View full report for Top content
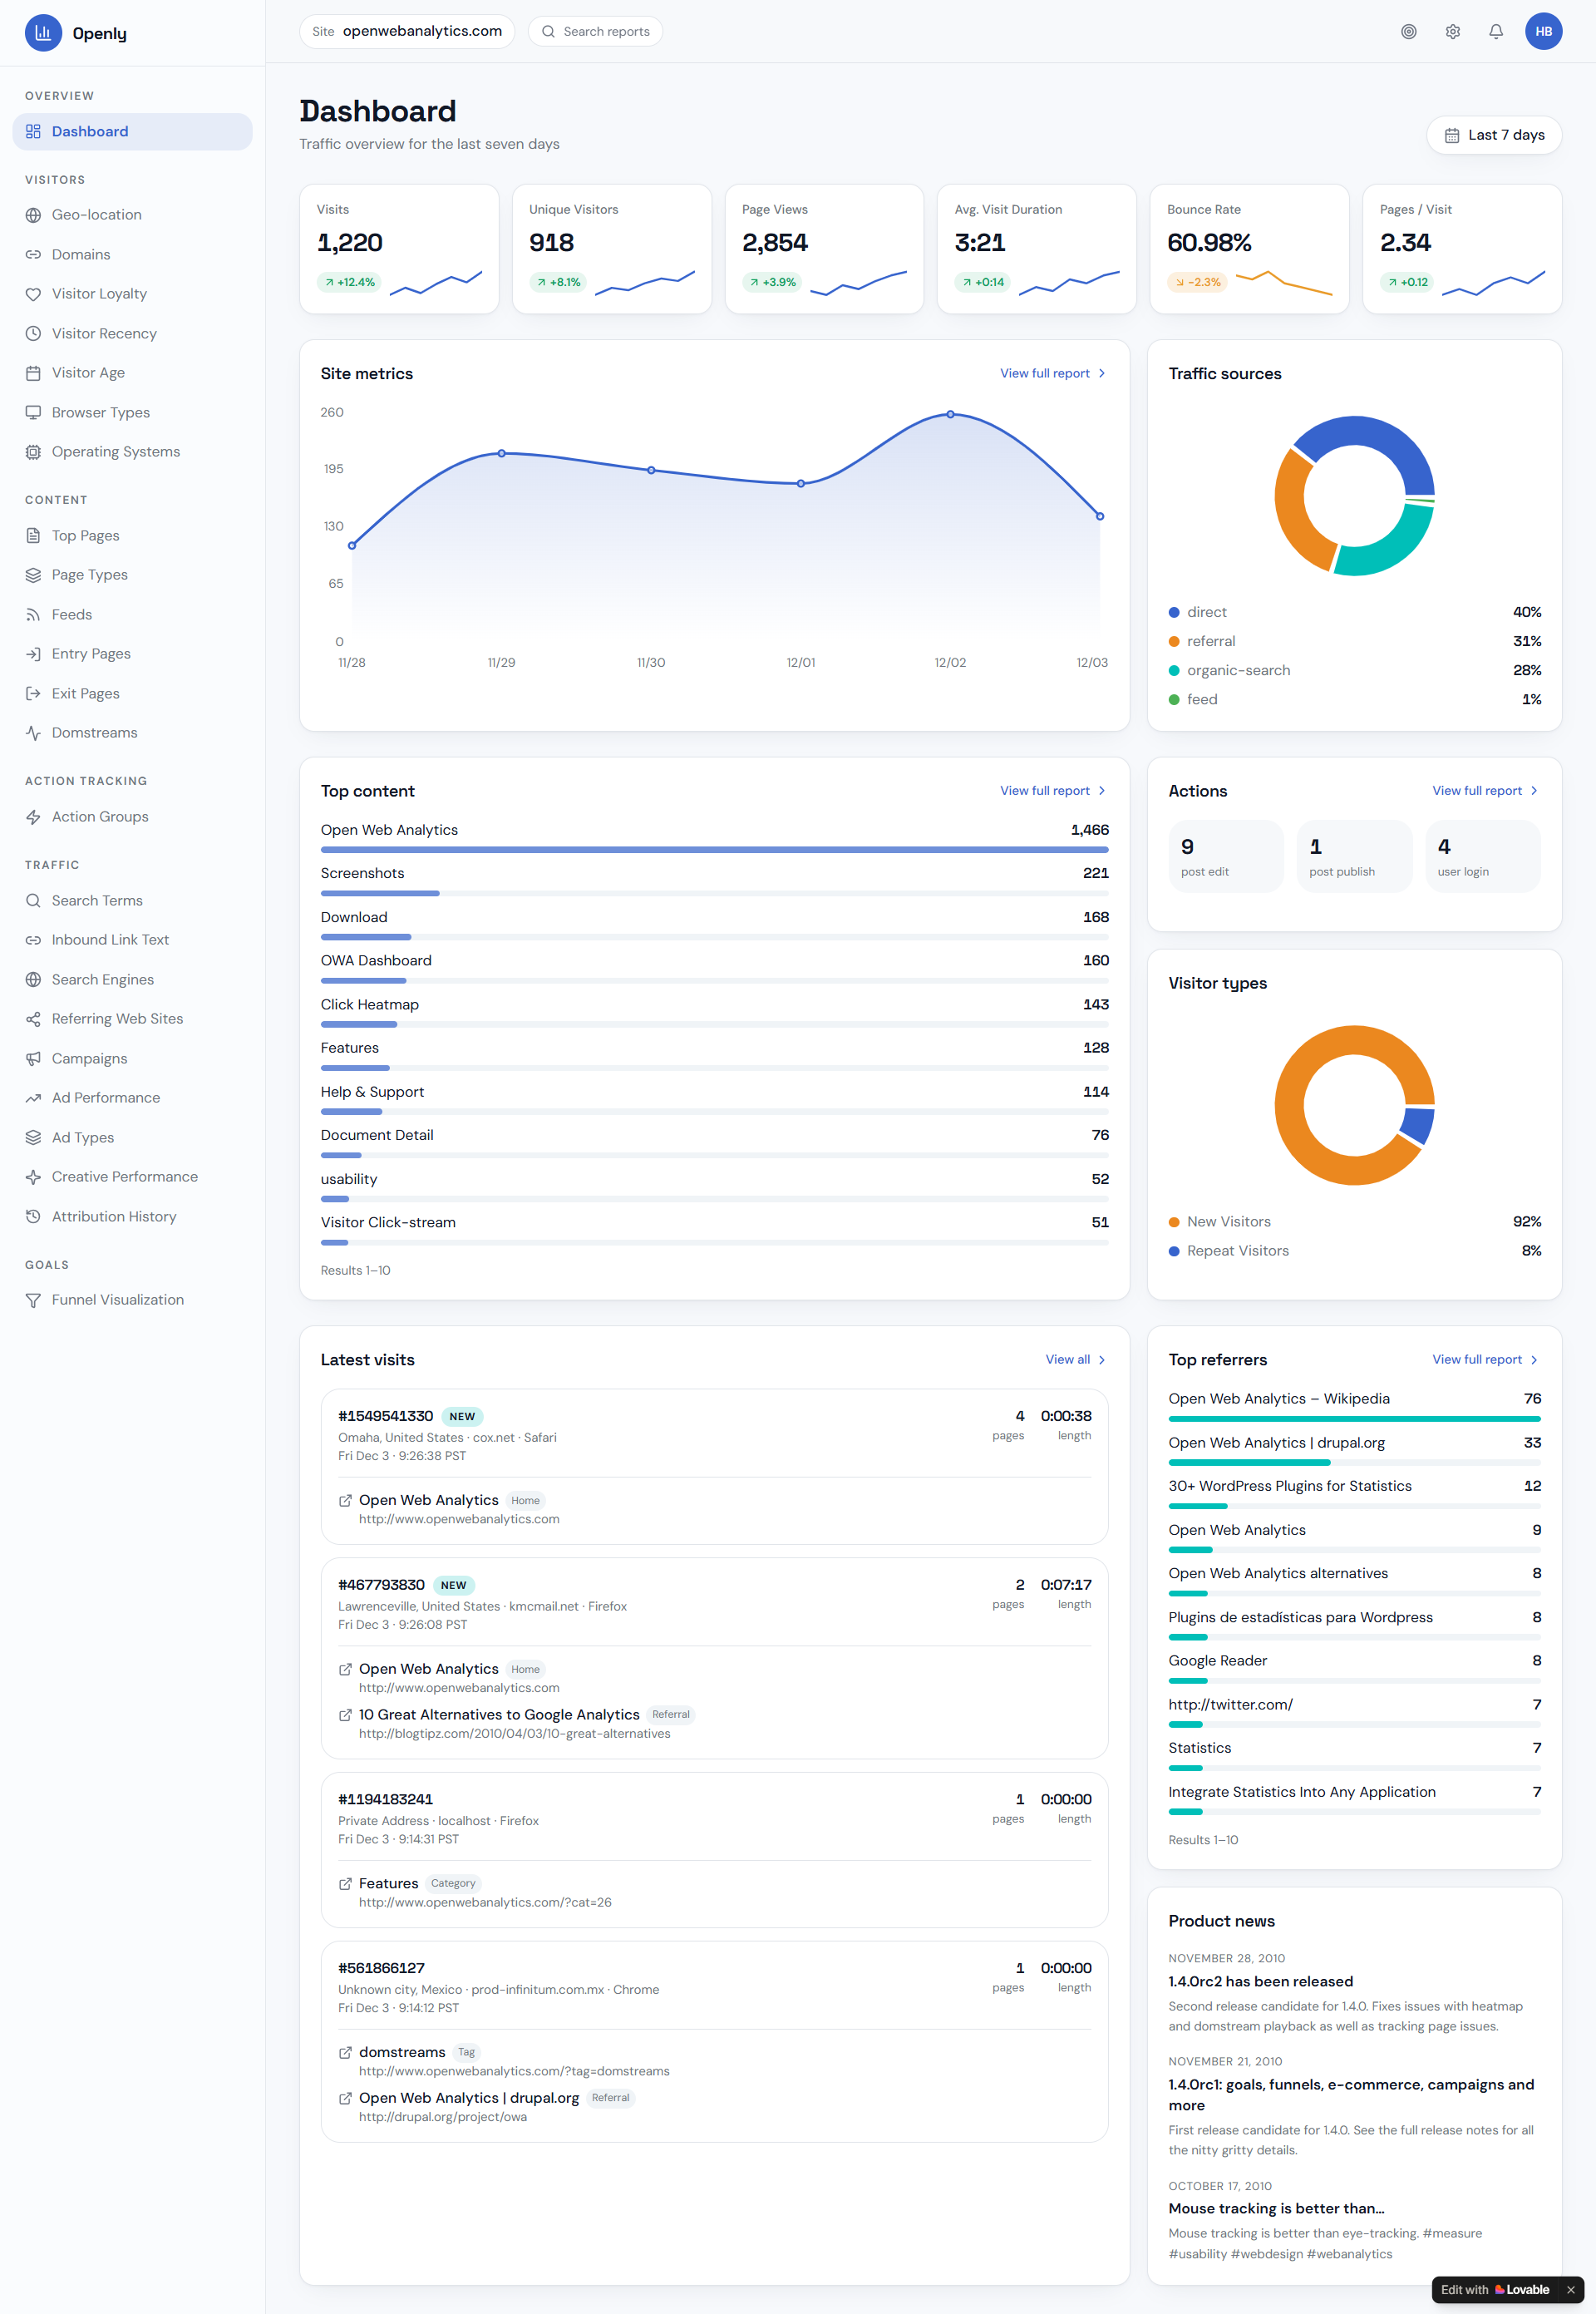The height and width of the screenshot is (2314, 1596). tap(1053, 791)
